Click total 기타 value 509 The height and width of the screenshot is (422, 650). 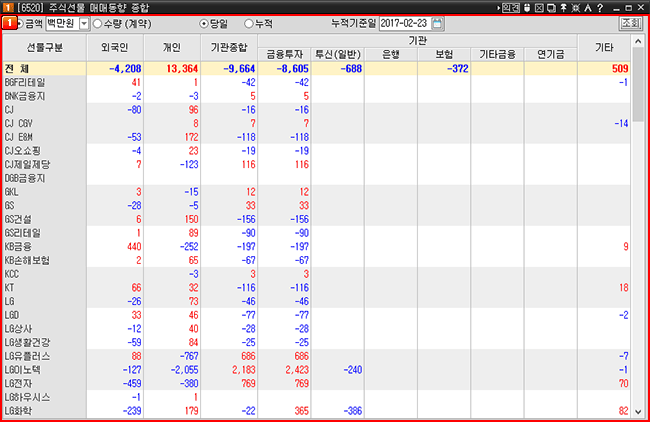pyautogui.click(x=620, y=69)
